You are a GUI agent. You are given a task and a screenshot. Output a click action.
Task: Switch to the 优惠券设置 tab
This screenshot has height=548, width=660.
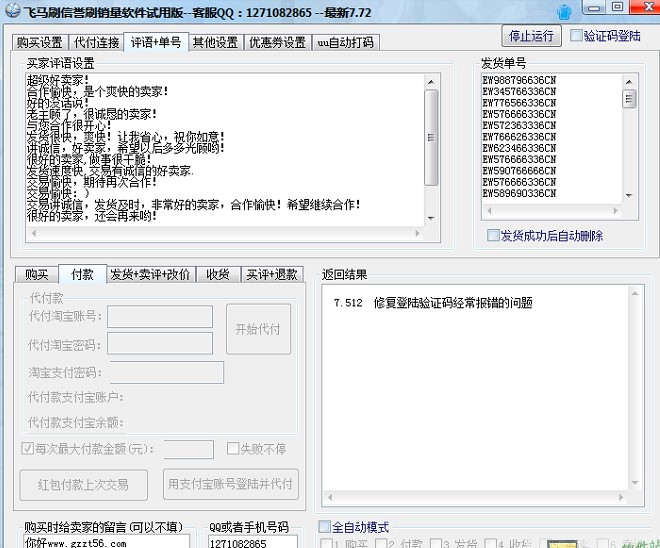point(277,43)
